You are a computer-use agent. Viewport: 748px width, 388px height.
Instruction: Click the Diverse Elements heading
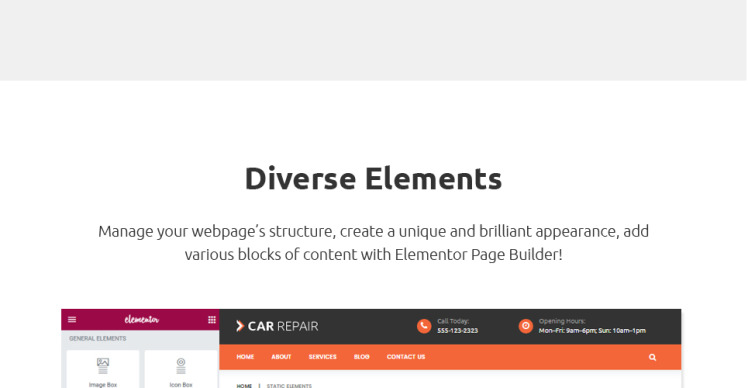click(374, 178)
